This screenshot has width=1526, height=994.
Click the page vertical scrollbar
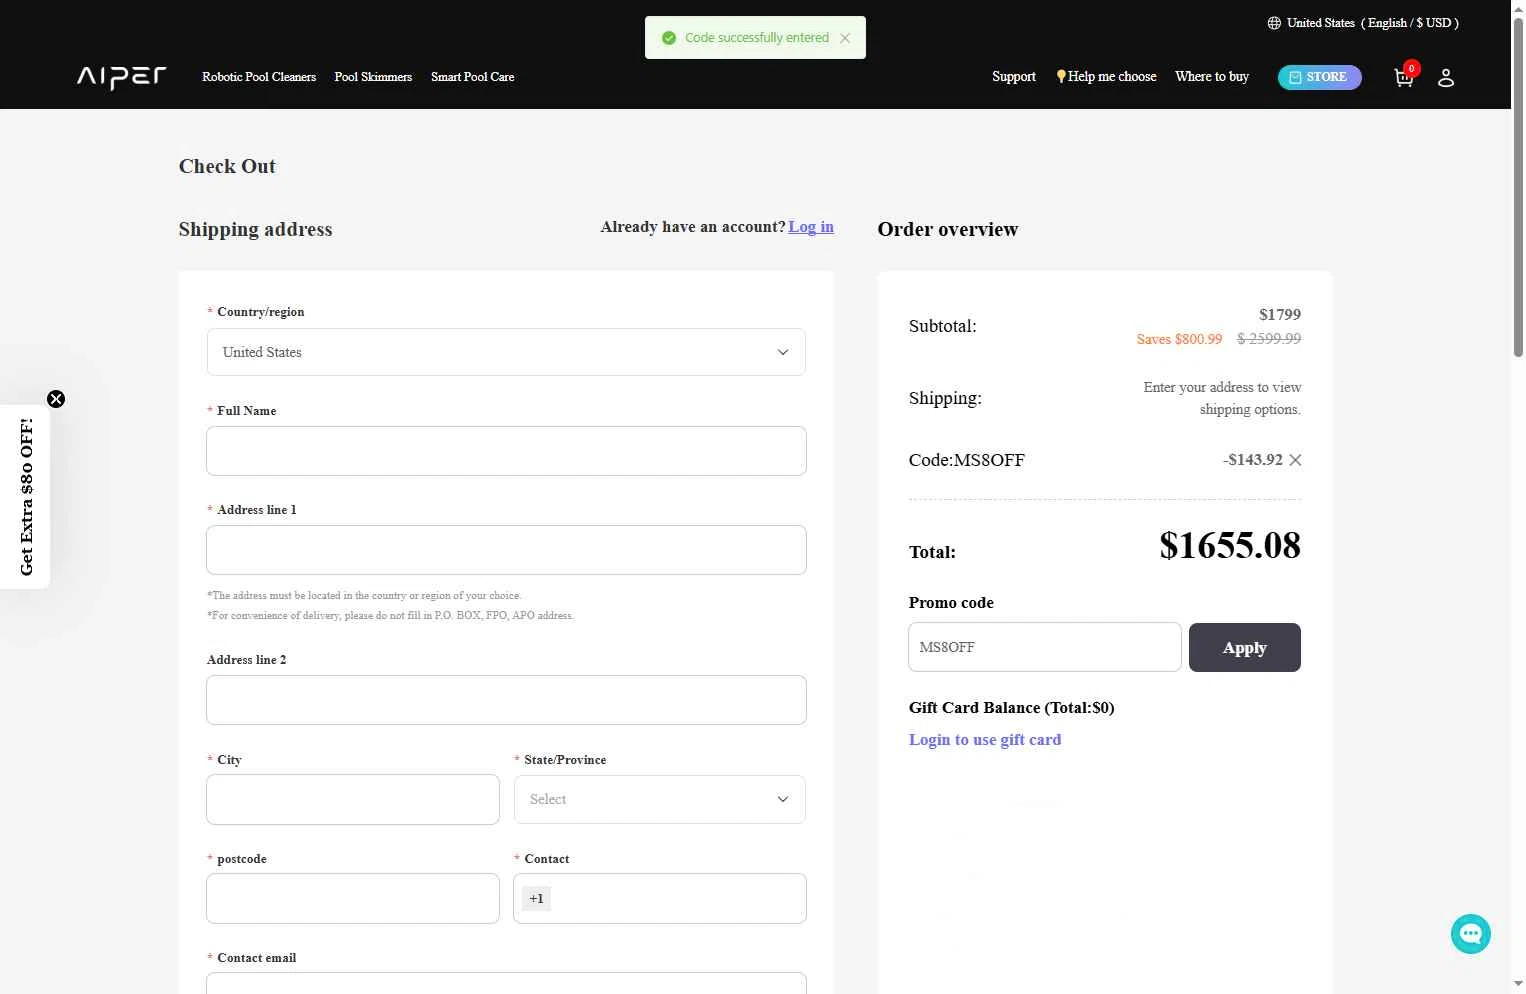pos(1518,188)
